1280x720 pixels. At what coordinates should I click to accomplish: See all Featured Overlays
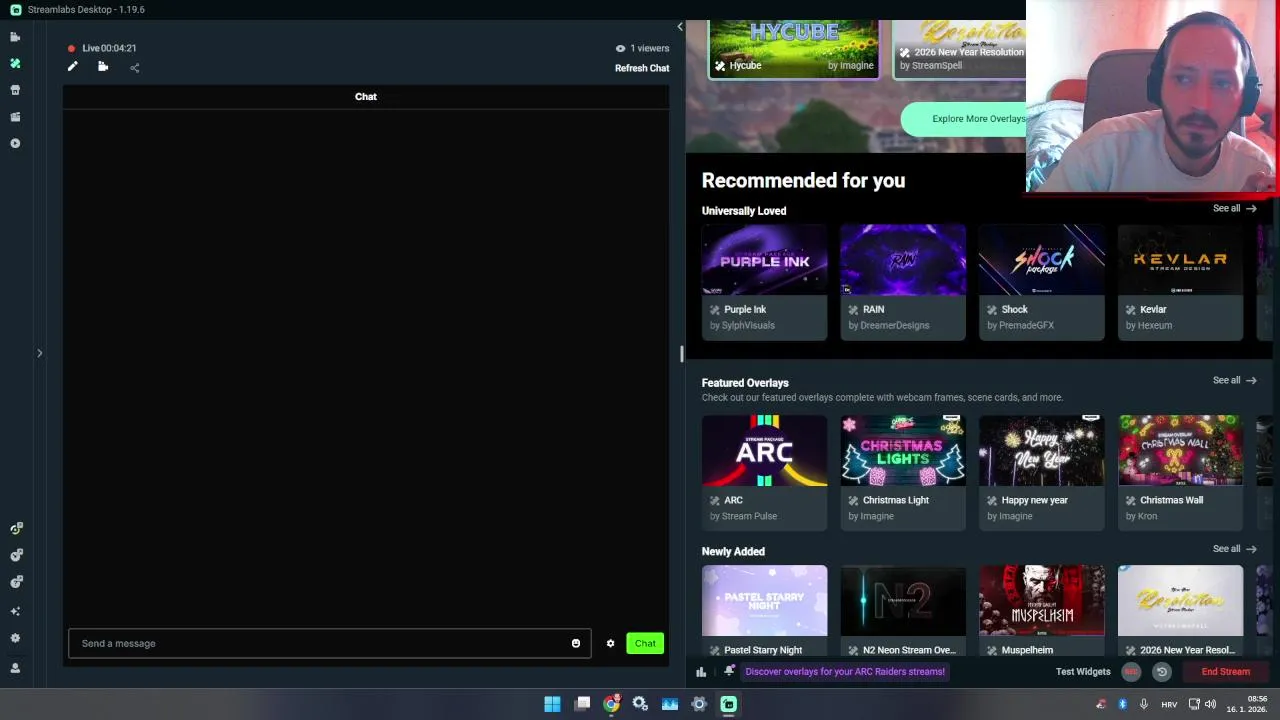pyautogui.click(x=1234, y=380)
